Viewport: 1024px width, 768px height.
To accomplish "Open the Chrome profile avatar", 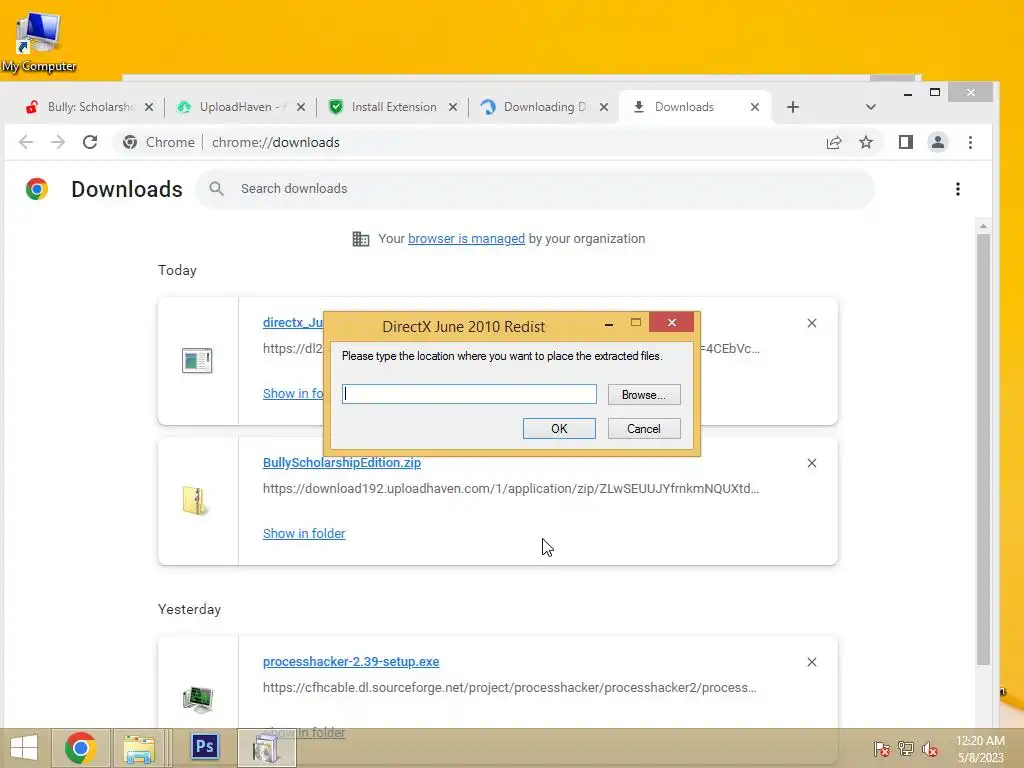I will (938, 142).
